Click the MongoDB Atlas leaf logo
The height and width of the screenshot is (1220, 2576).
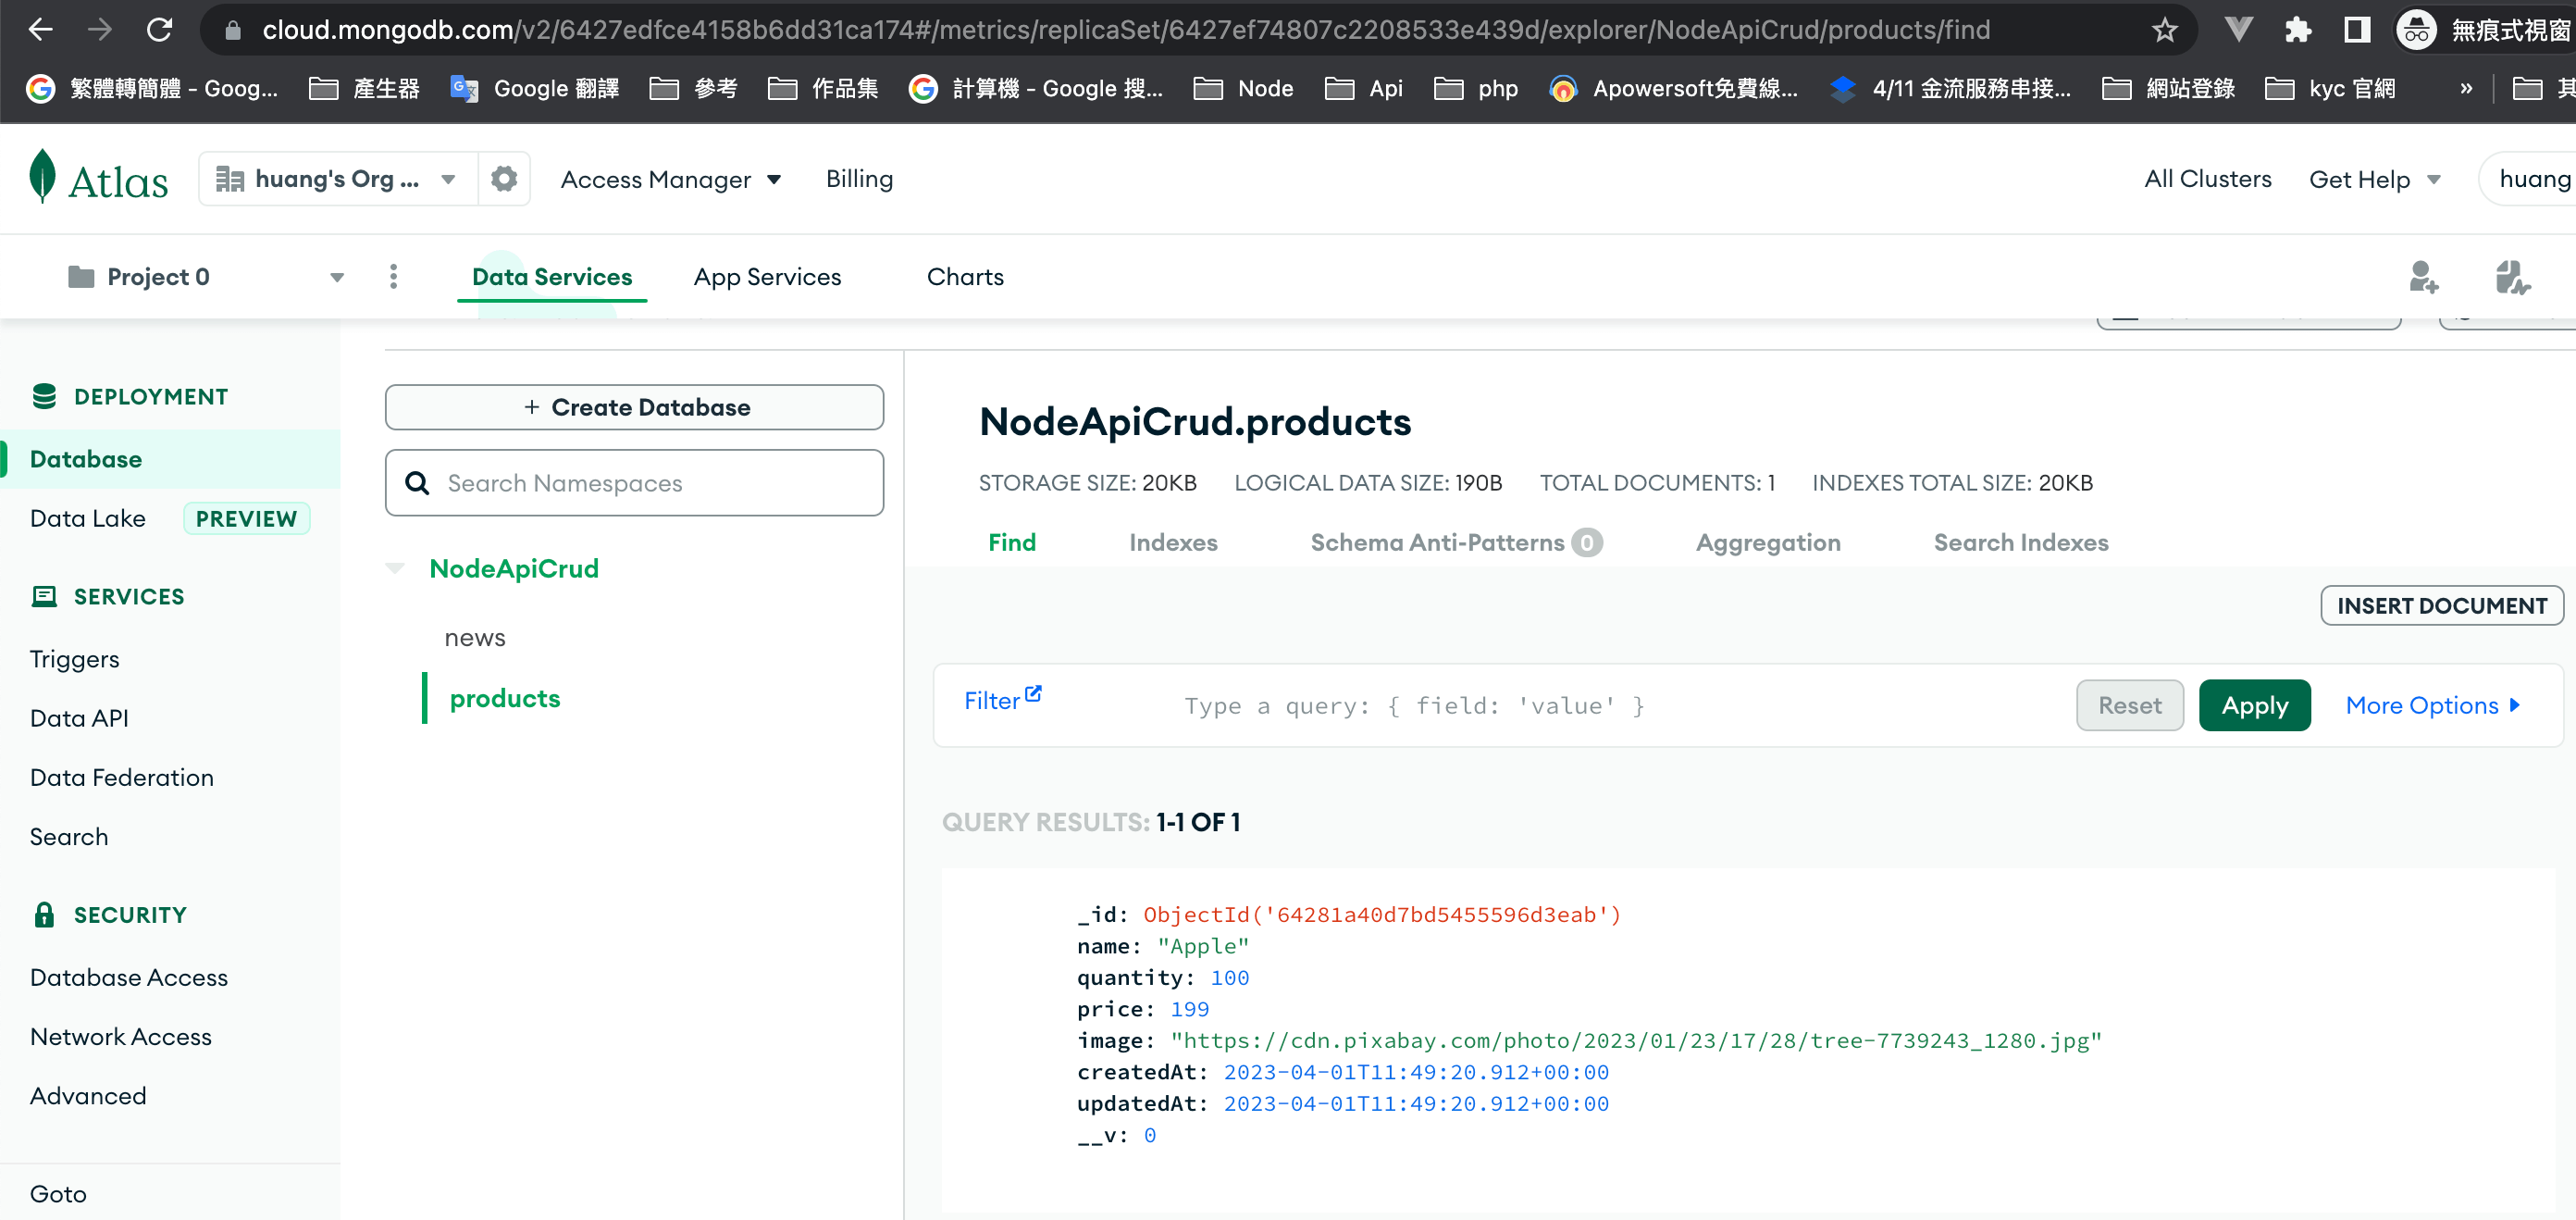42,177
